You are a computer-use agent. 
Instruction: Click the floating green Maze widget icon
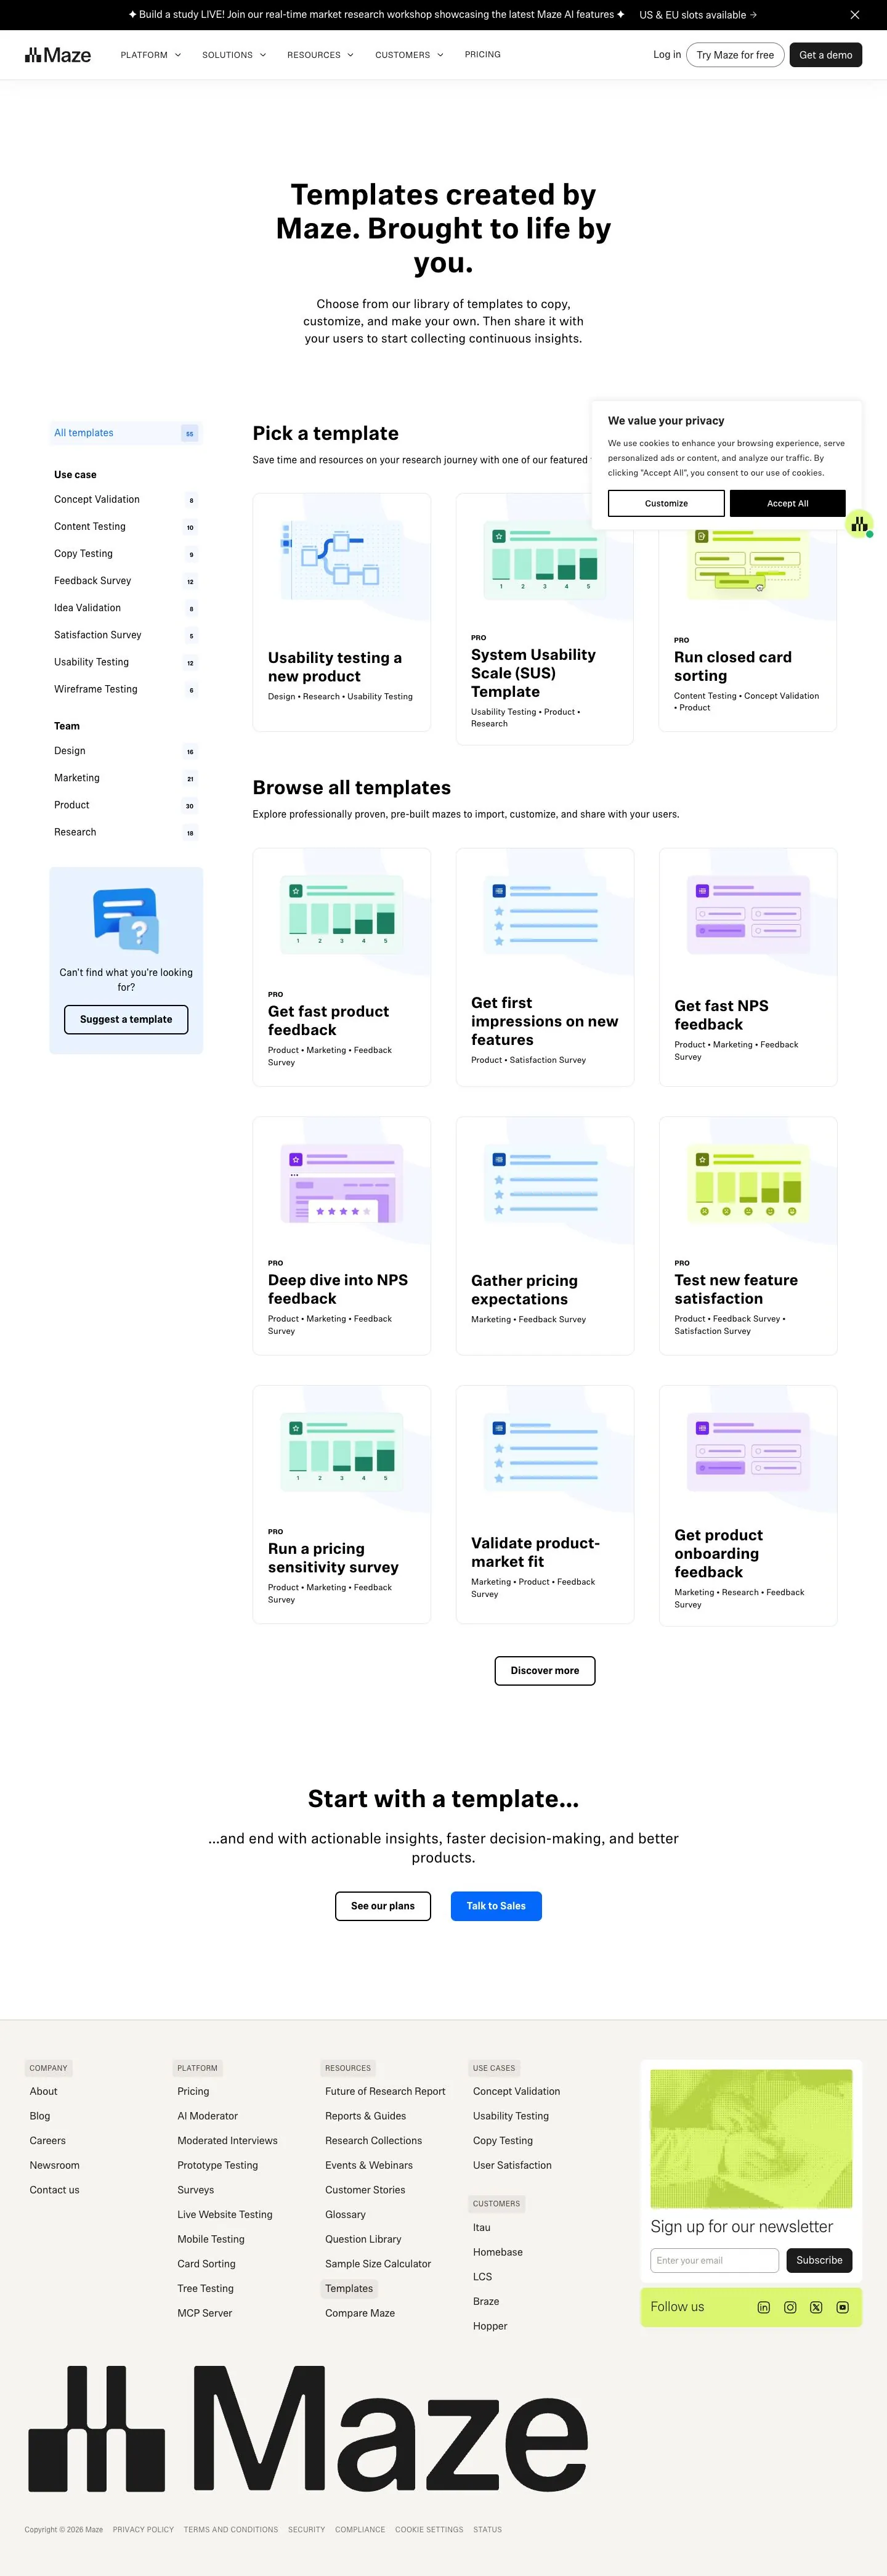click(859, 524)
